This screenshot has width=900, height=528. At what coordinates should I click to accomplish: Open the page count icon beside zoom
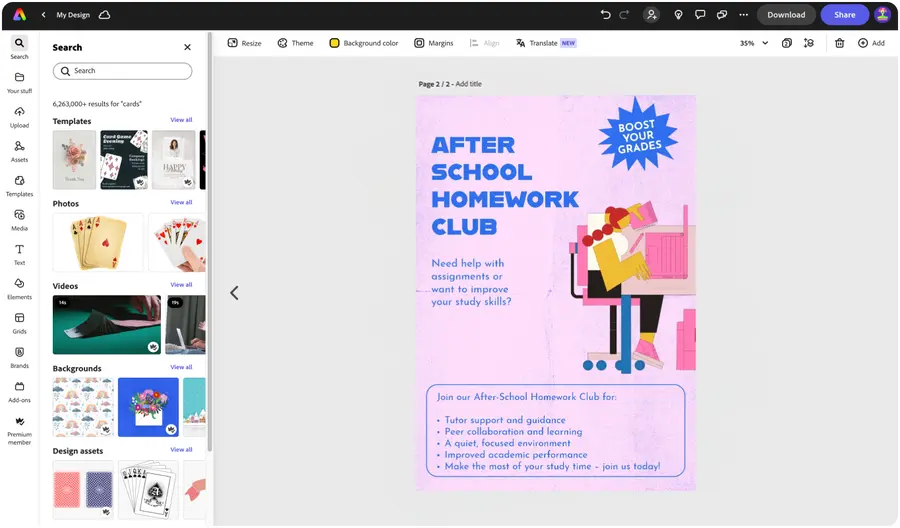(787, 43)
